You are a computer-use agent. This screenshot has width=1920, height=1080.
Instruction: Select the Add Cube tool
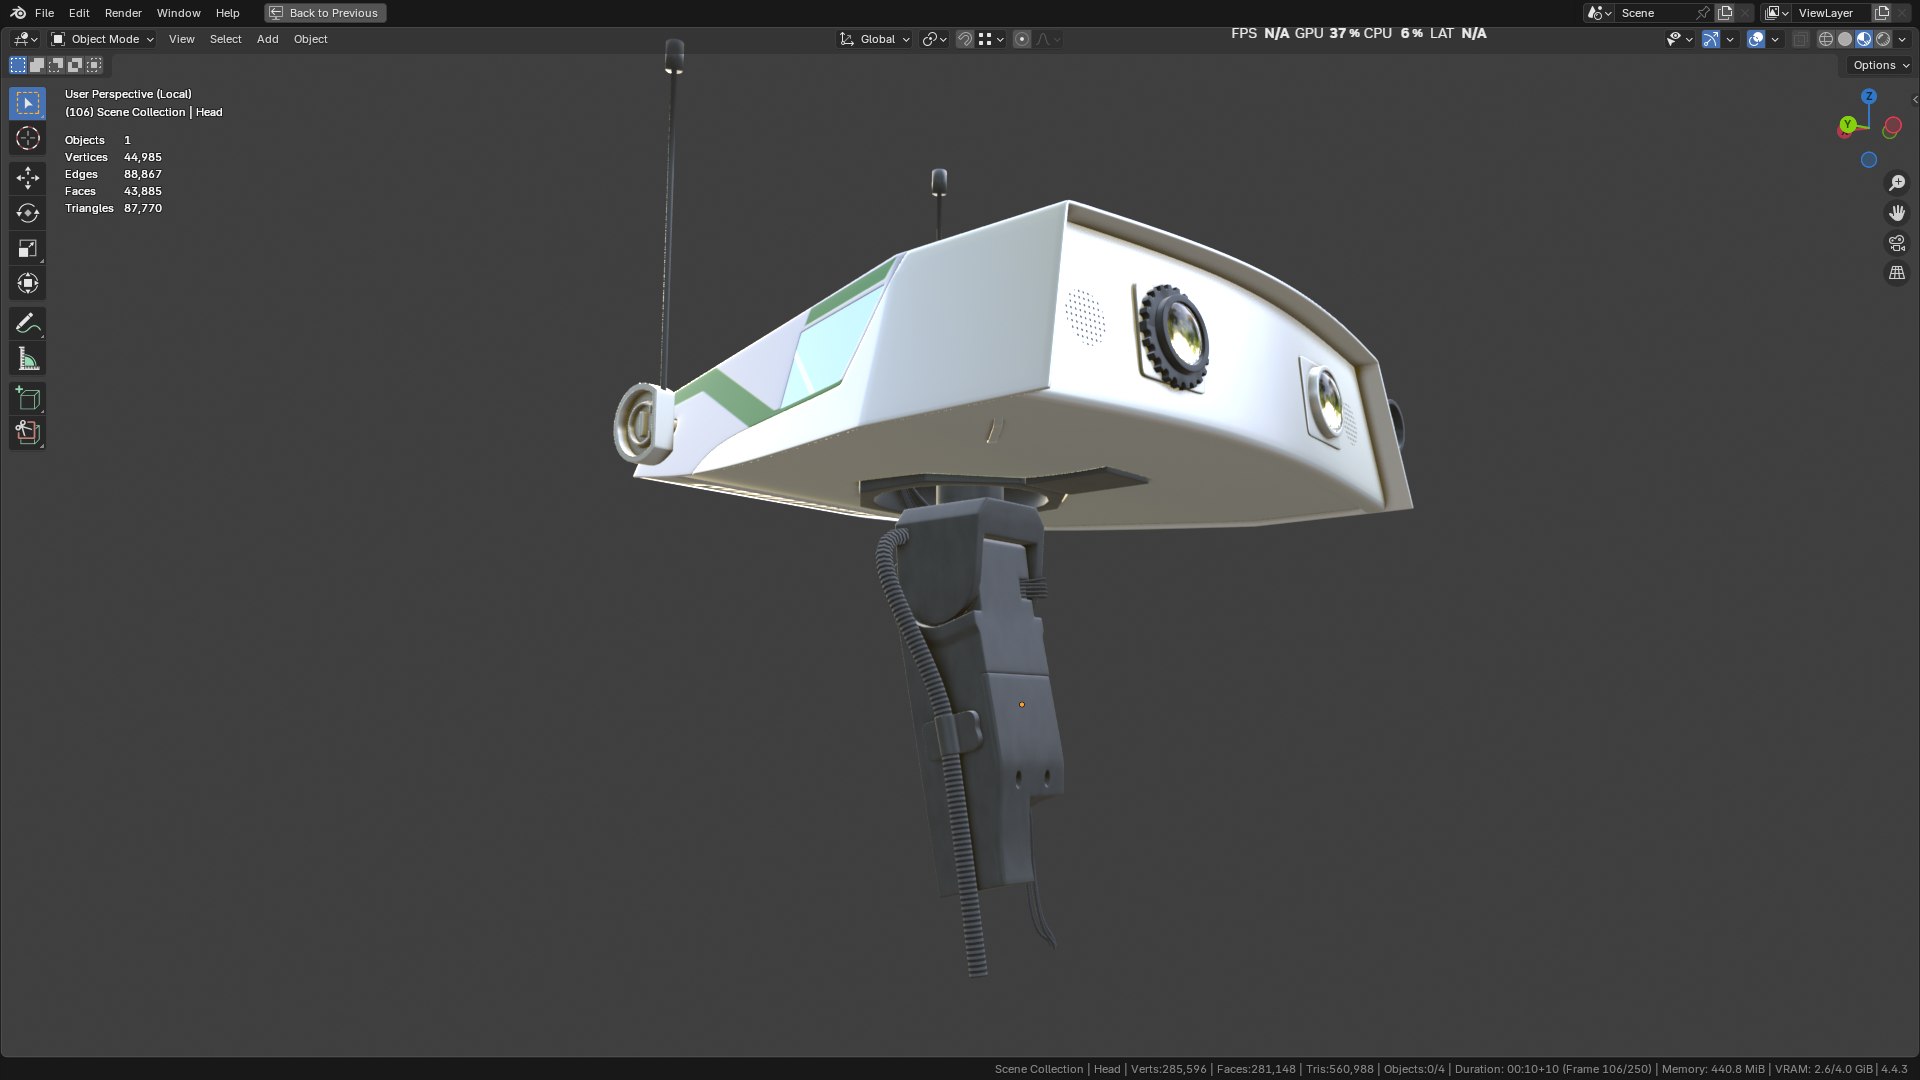pyautogui.click(x=28, y=398)
